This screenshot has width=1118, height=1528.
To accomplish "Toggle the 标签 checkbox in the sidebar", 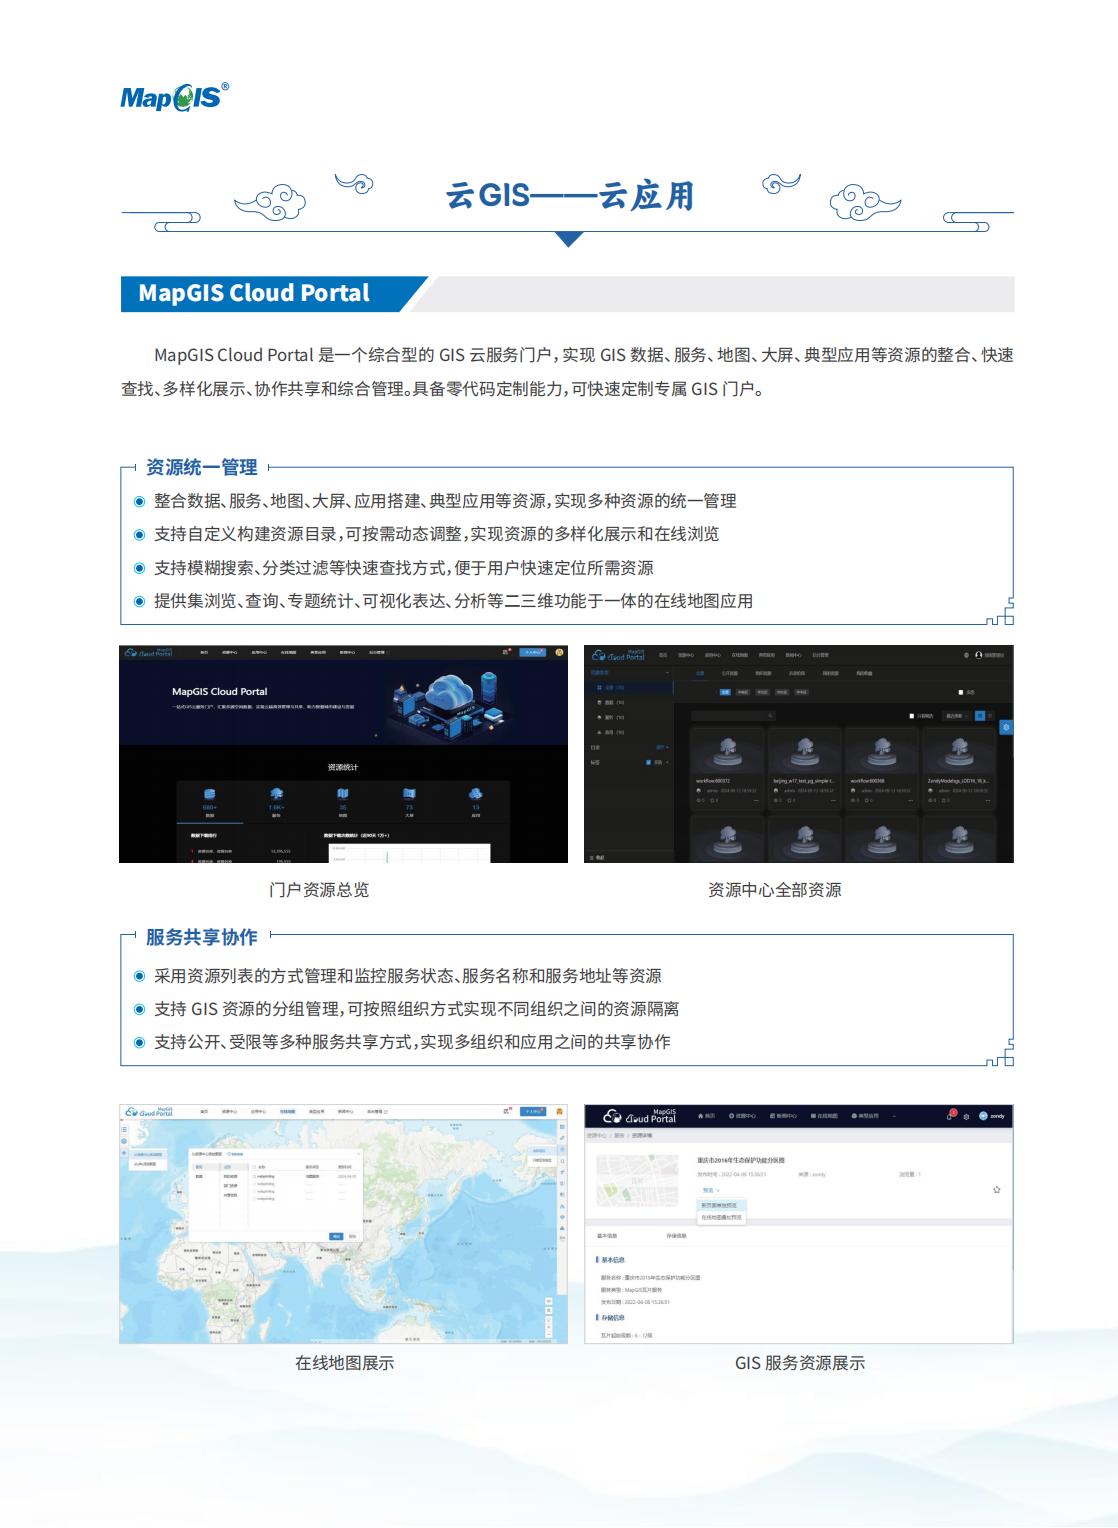I will pos(648,762).
